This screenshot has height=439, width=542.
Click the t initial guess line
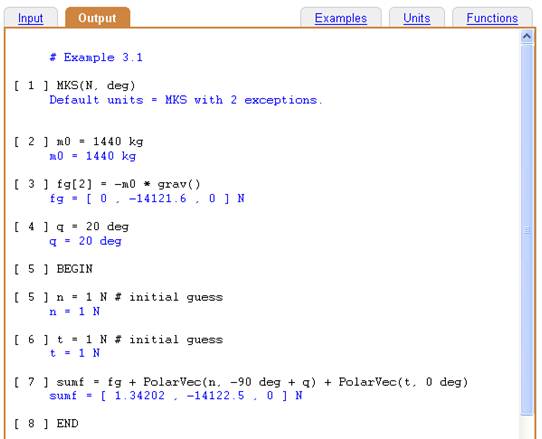pos(118,340)
